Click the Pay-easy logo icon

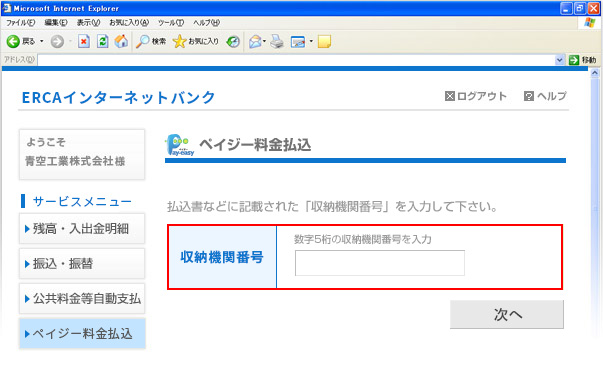180,145
